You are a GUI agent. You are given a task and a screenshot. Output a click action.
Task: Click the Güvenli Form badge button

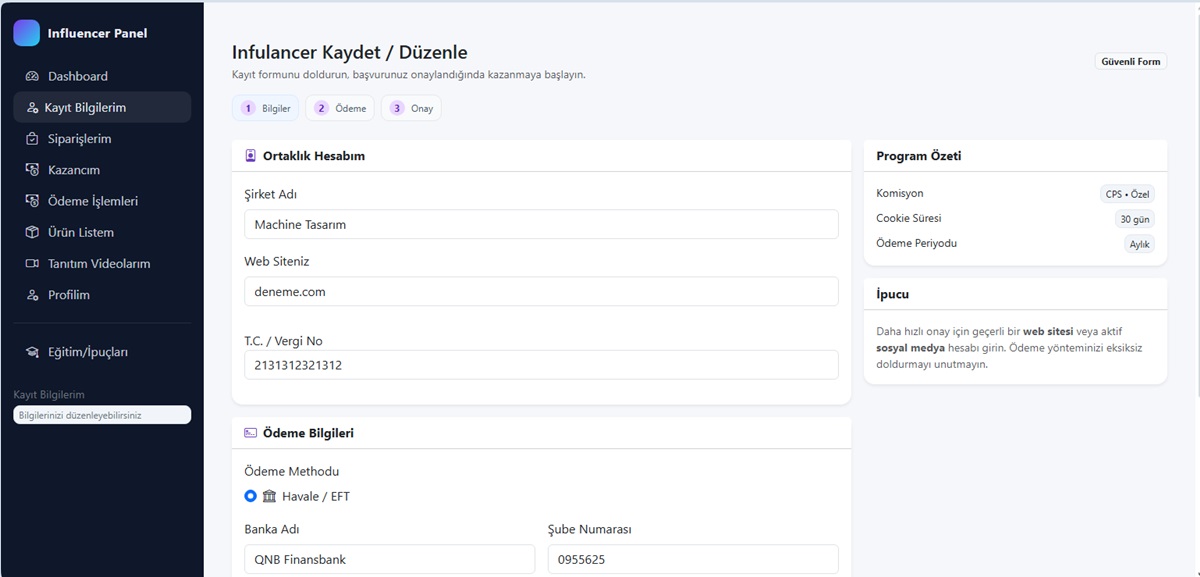pos(1130,61)
